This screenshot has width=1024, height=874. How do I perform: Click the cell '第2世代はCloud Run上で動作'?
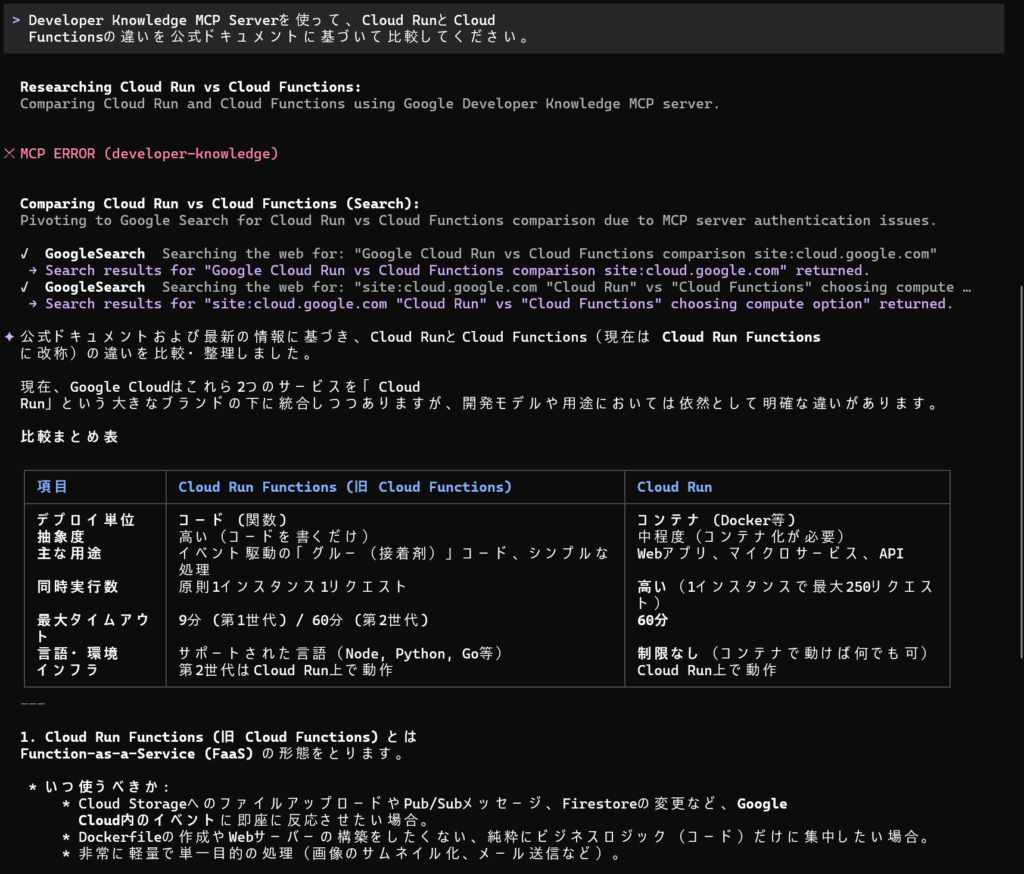285,670
